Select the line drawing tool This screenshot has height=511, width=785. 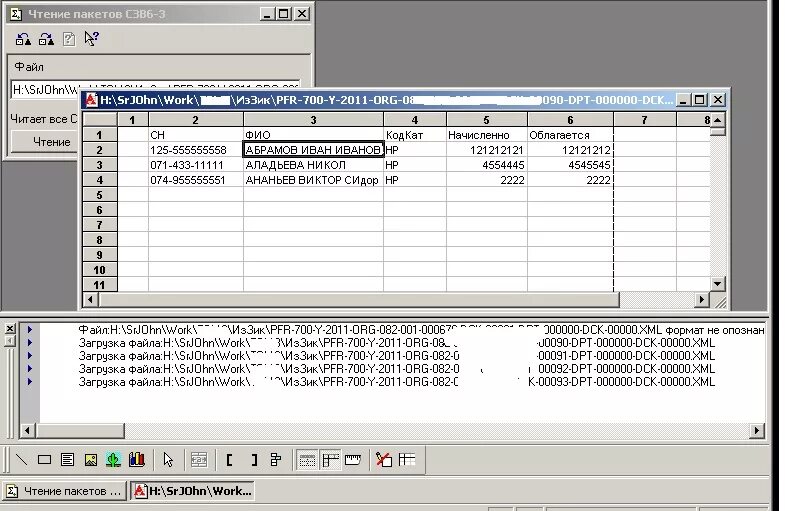[x=22, y=459]
